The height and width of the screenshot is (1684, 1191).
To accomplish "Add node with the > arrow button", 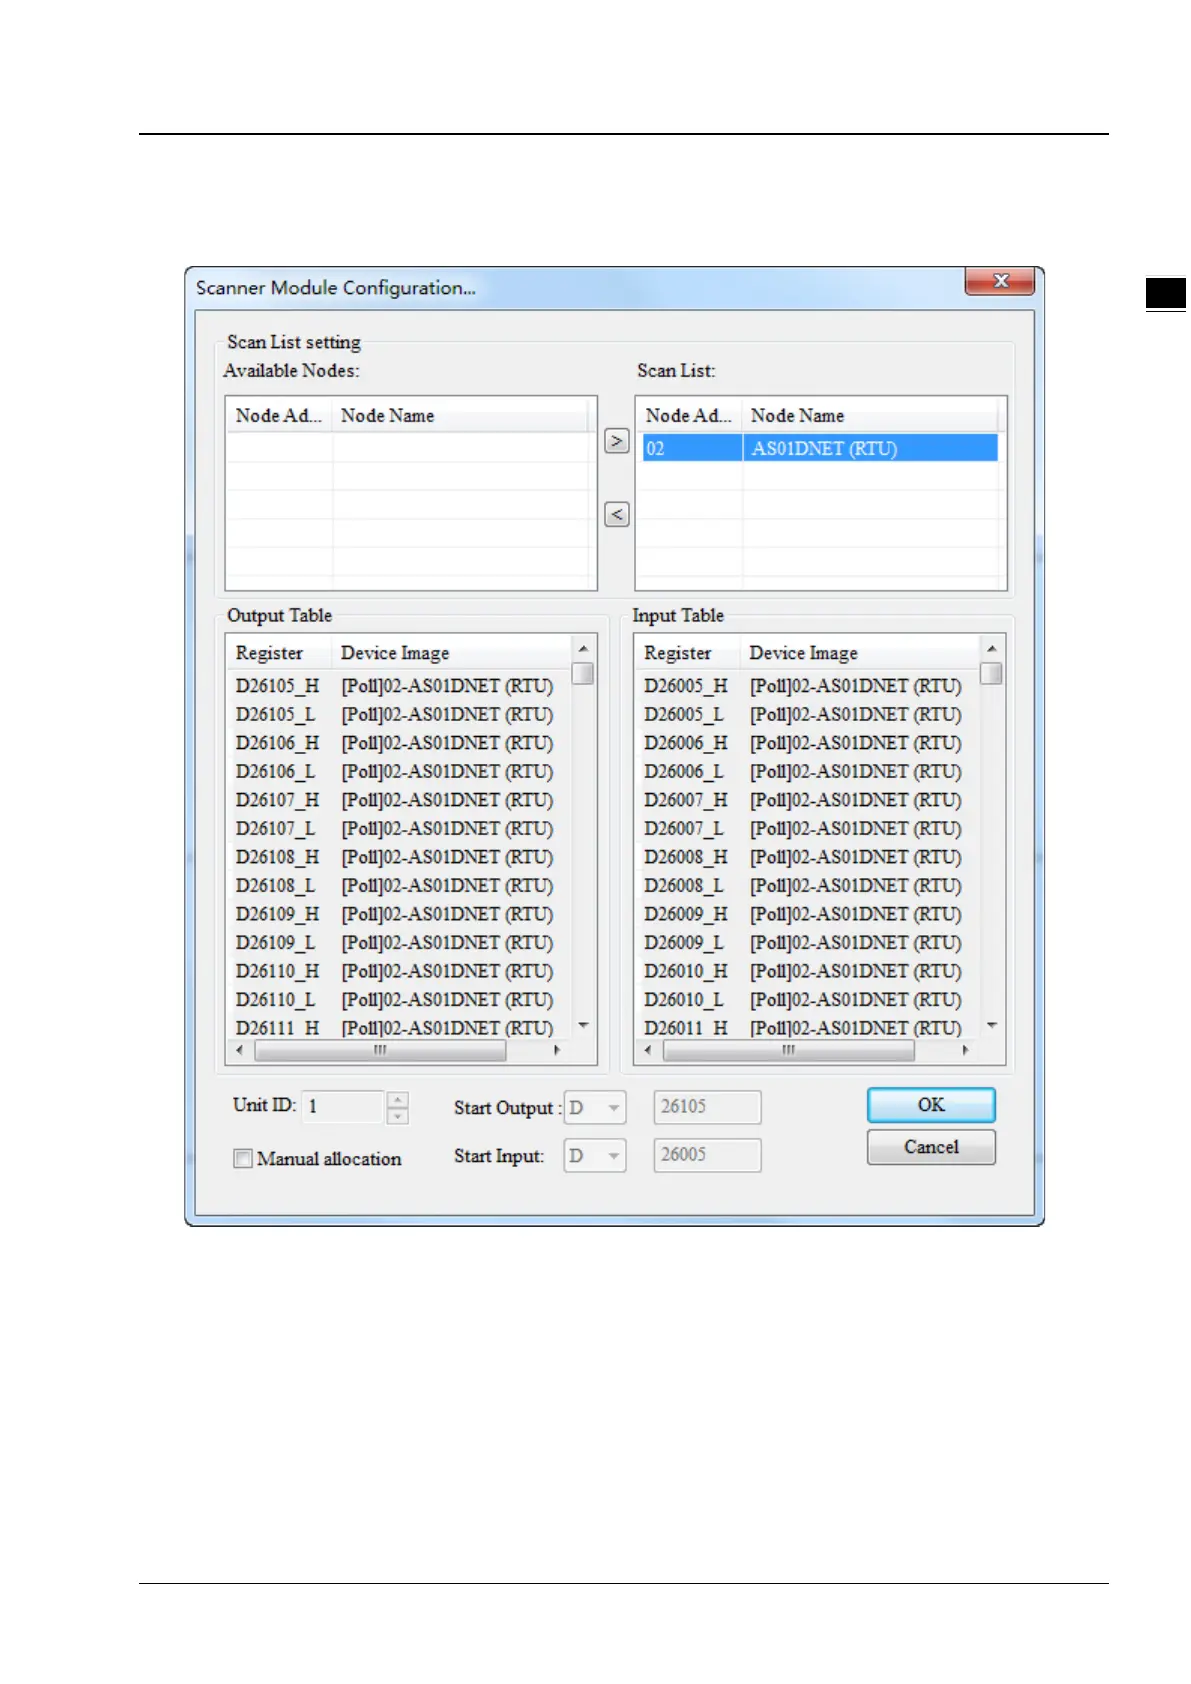I will (x=617, y=441).
